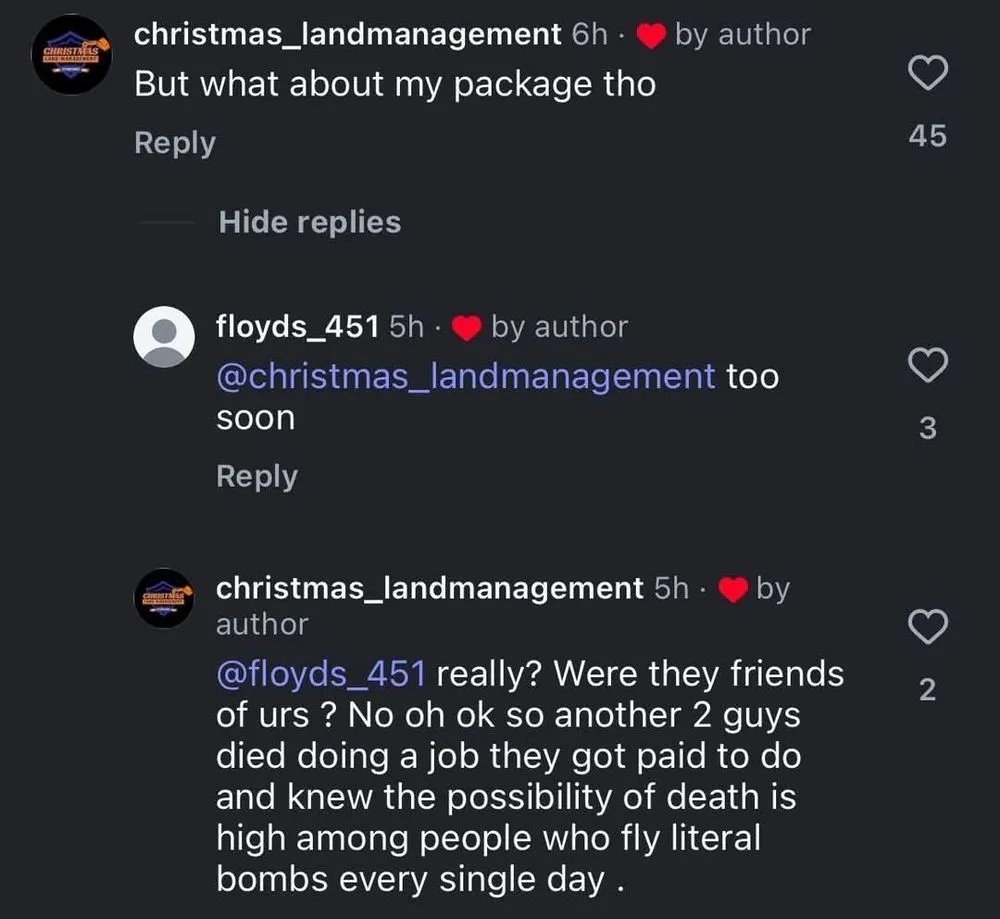The width and height of the screenshot is (1000, 919).
Task: Like floyds_451's "too soon" reply
Action: pyautogui.click(x=927, y=366)
